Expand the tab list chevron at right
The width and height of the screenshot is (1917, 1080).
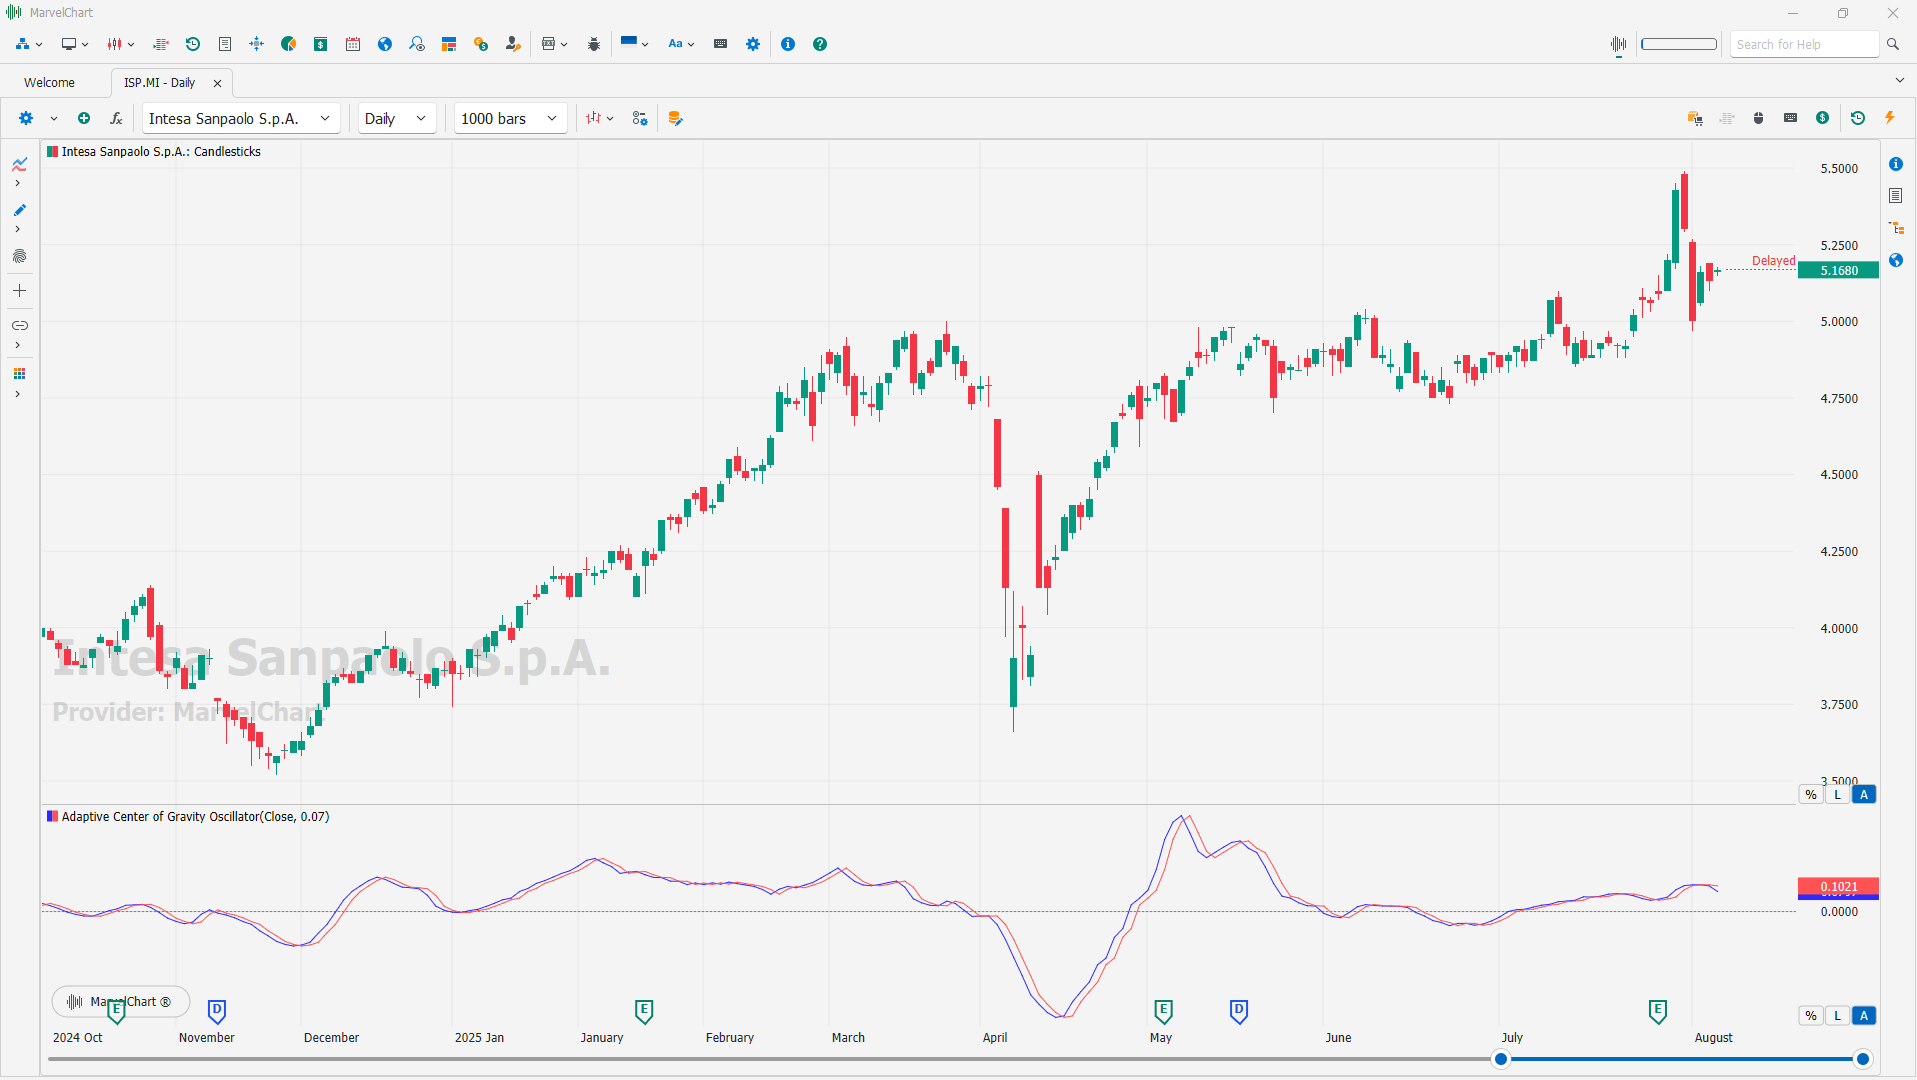click(1899, 81)
